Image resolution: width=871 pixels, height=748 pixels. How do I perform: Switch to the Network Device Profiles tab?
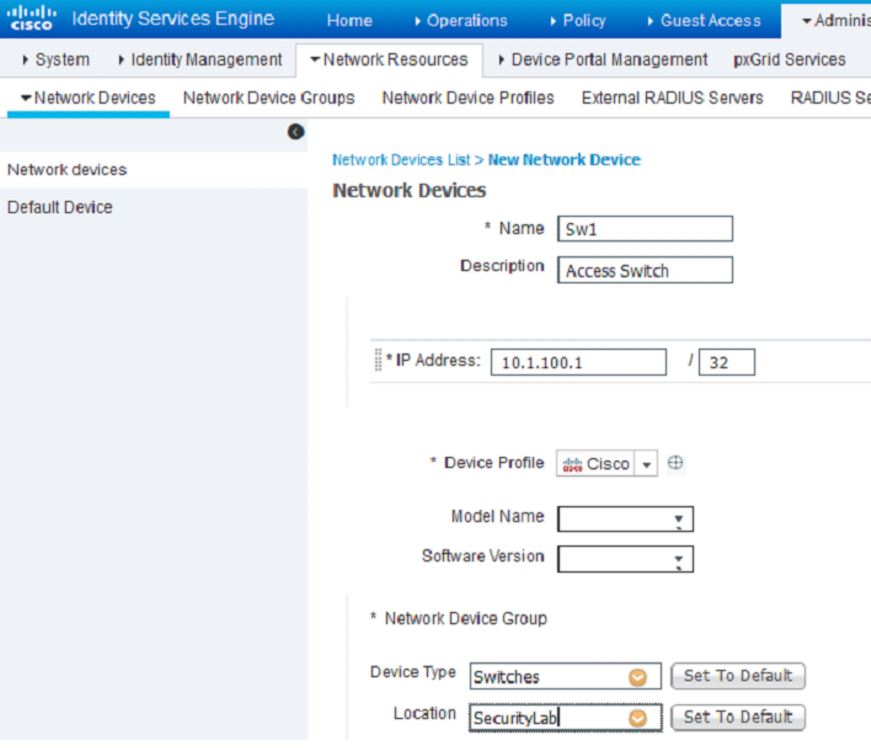[x=468, y=98]
